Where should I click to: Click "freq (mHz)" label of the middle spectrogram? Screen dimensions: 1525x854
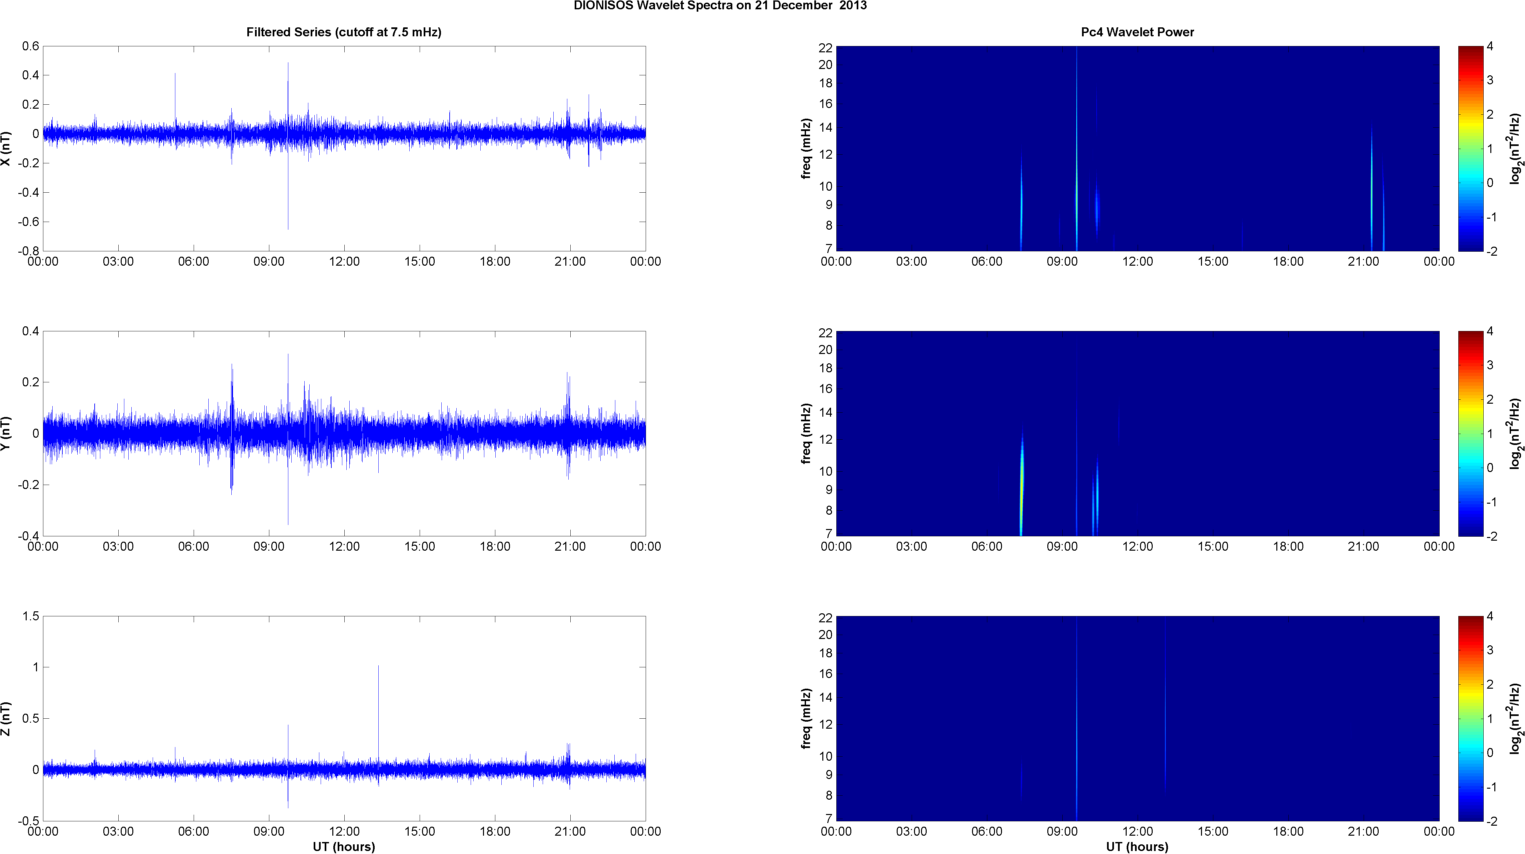pyautogui.click(x=806, y=433)
